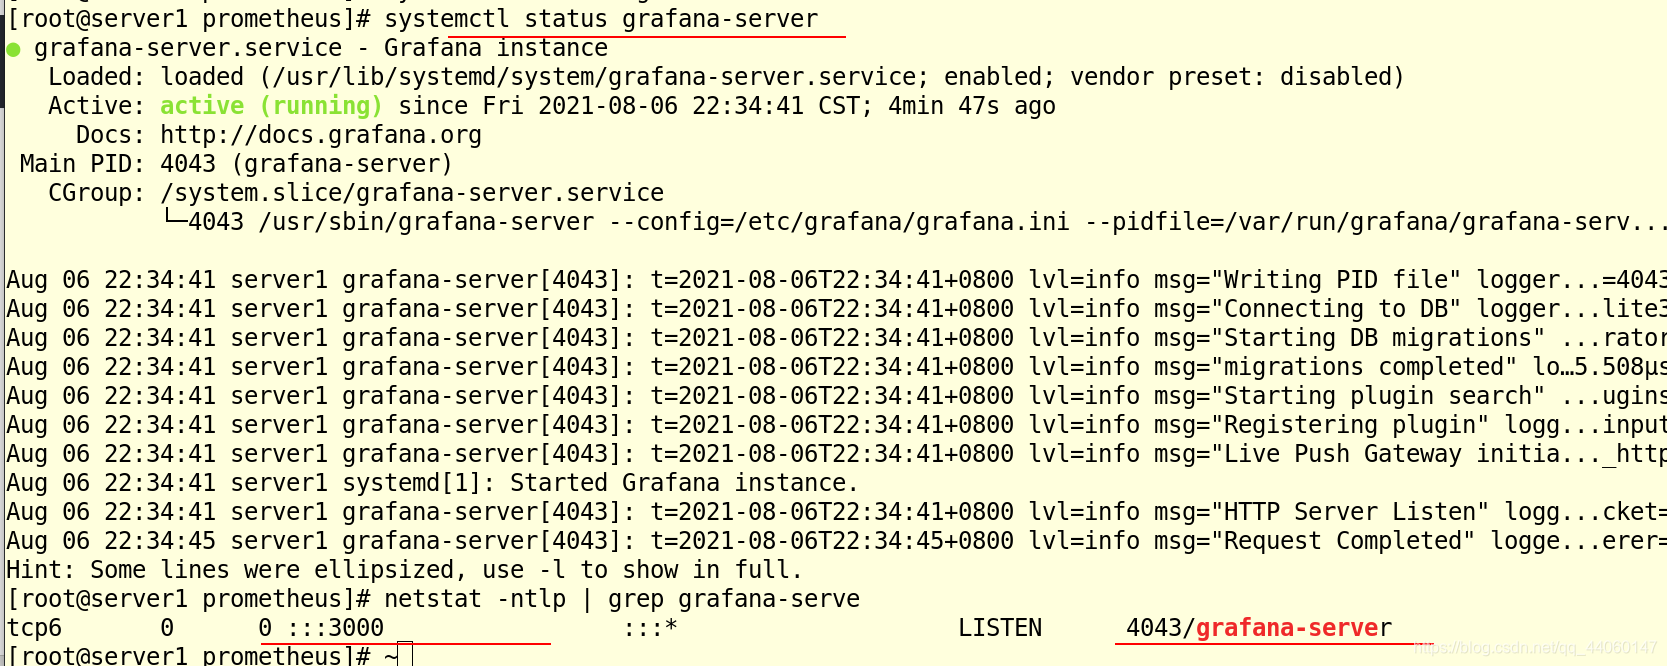
Task: Click the http://docs.grafana.org documentation URL
Action: coord(321,135)
